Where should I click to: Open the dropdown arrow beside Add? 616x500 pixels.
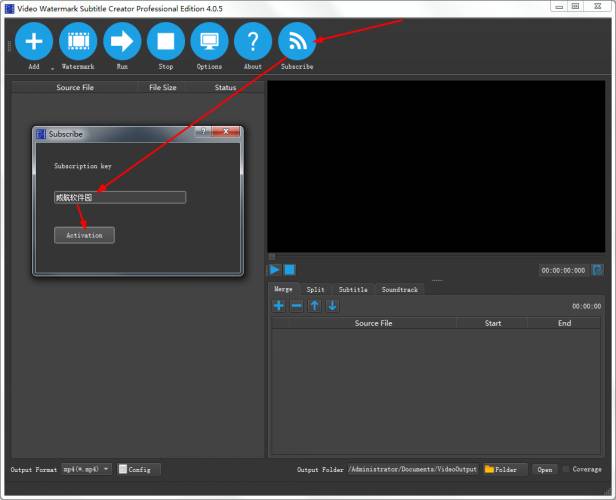point(52,69)
